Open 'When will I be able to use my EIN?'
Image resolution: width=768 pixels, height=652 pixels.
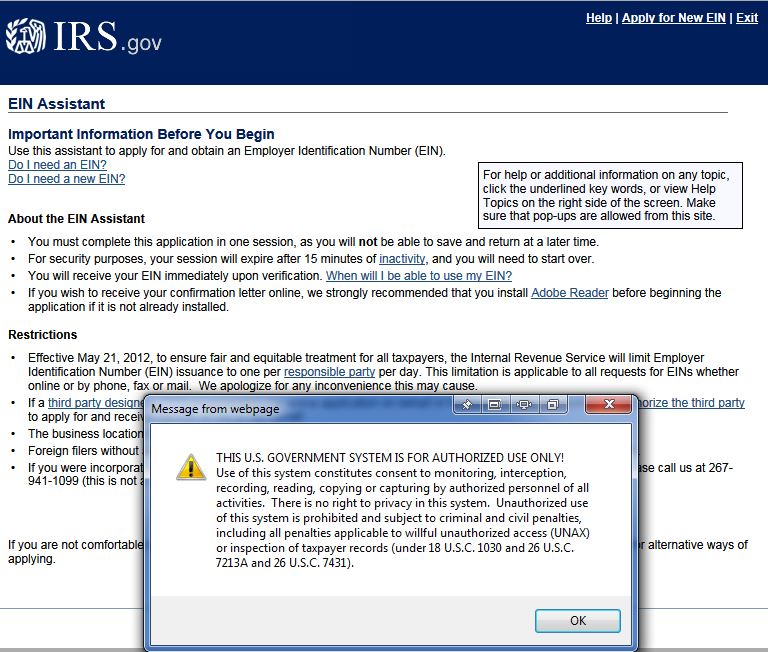click(419, 276)
